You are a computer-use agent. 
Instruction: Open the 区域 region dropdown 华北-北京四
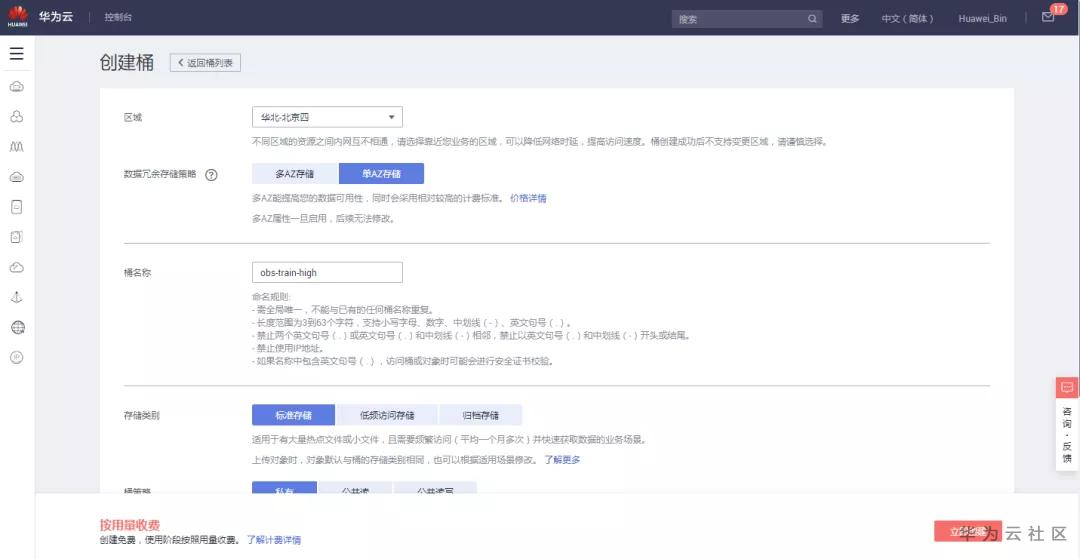327,117
